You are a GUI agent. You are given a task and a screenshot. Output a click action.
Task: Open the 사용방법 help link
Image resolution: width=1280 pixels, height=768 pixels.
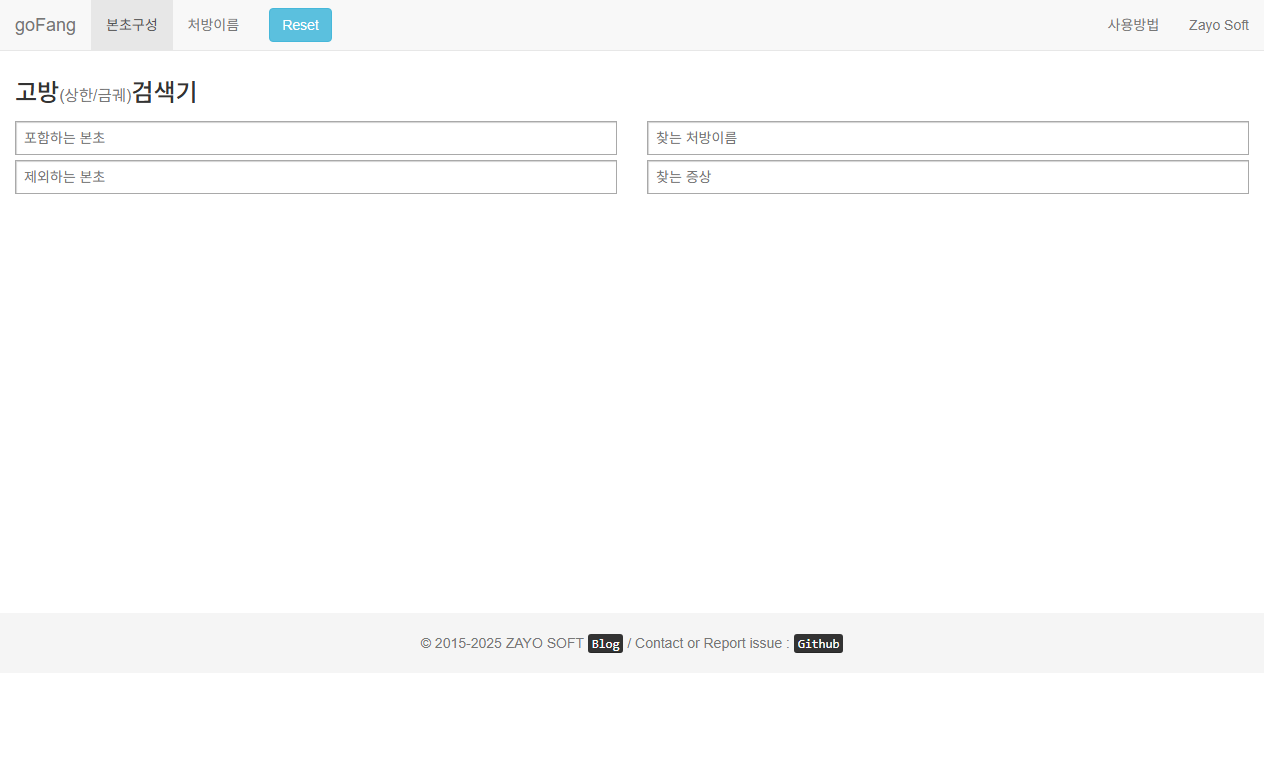click(x=1133, y=25)
